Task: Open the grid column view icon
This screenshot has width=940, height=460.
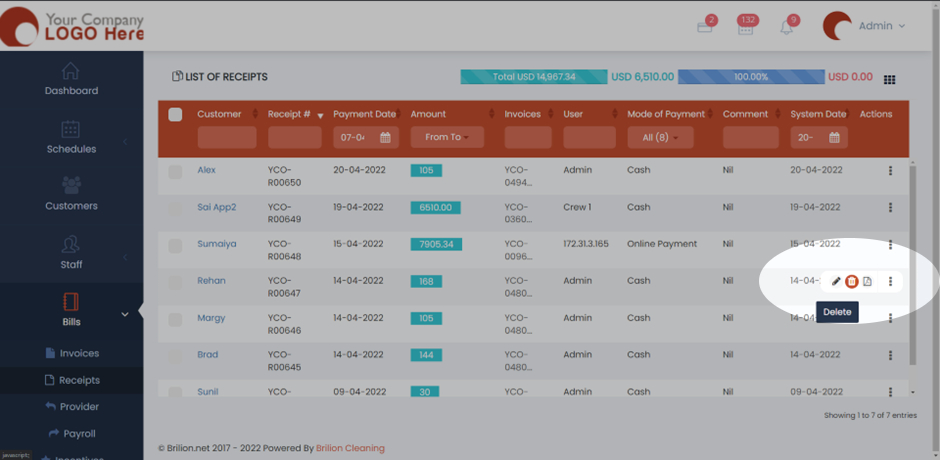Action: pyautogui.click(x=890, y=79)
